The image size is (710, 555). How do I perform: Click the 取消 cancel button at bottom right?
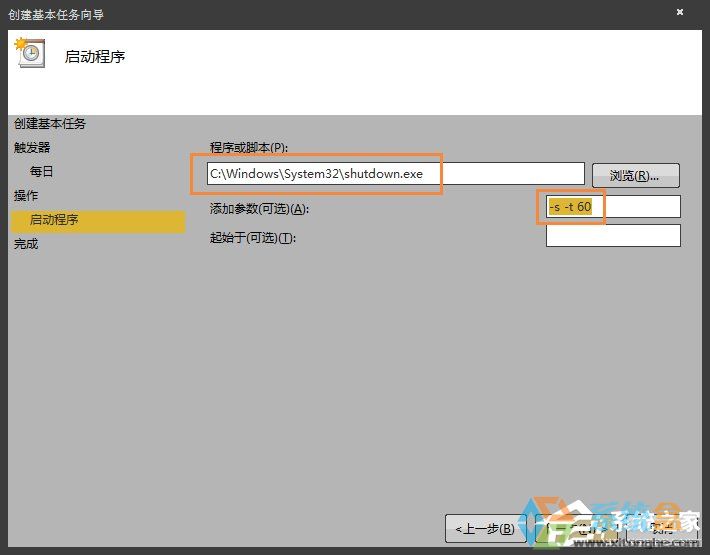click(662, 528)
